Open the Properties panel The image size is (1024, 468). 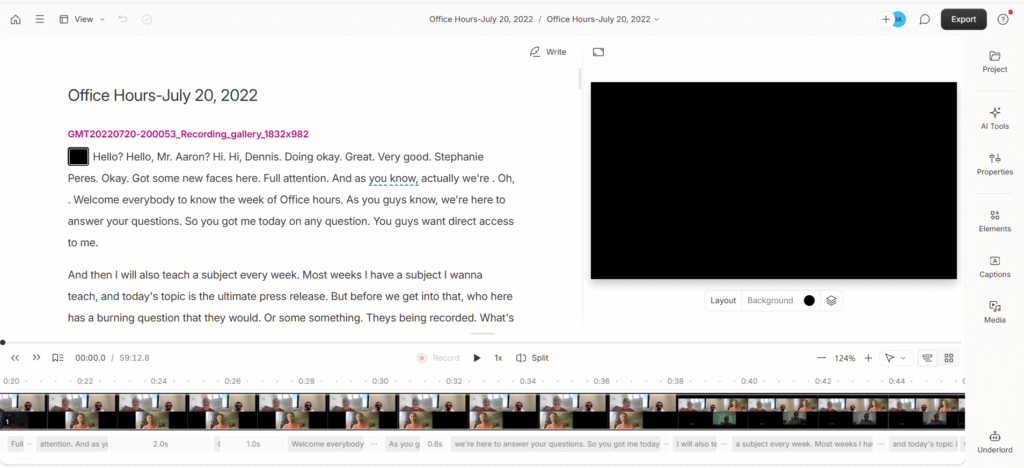tap(994, 164)
